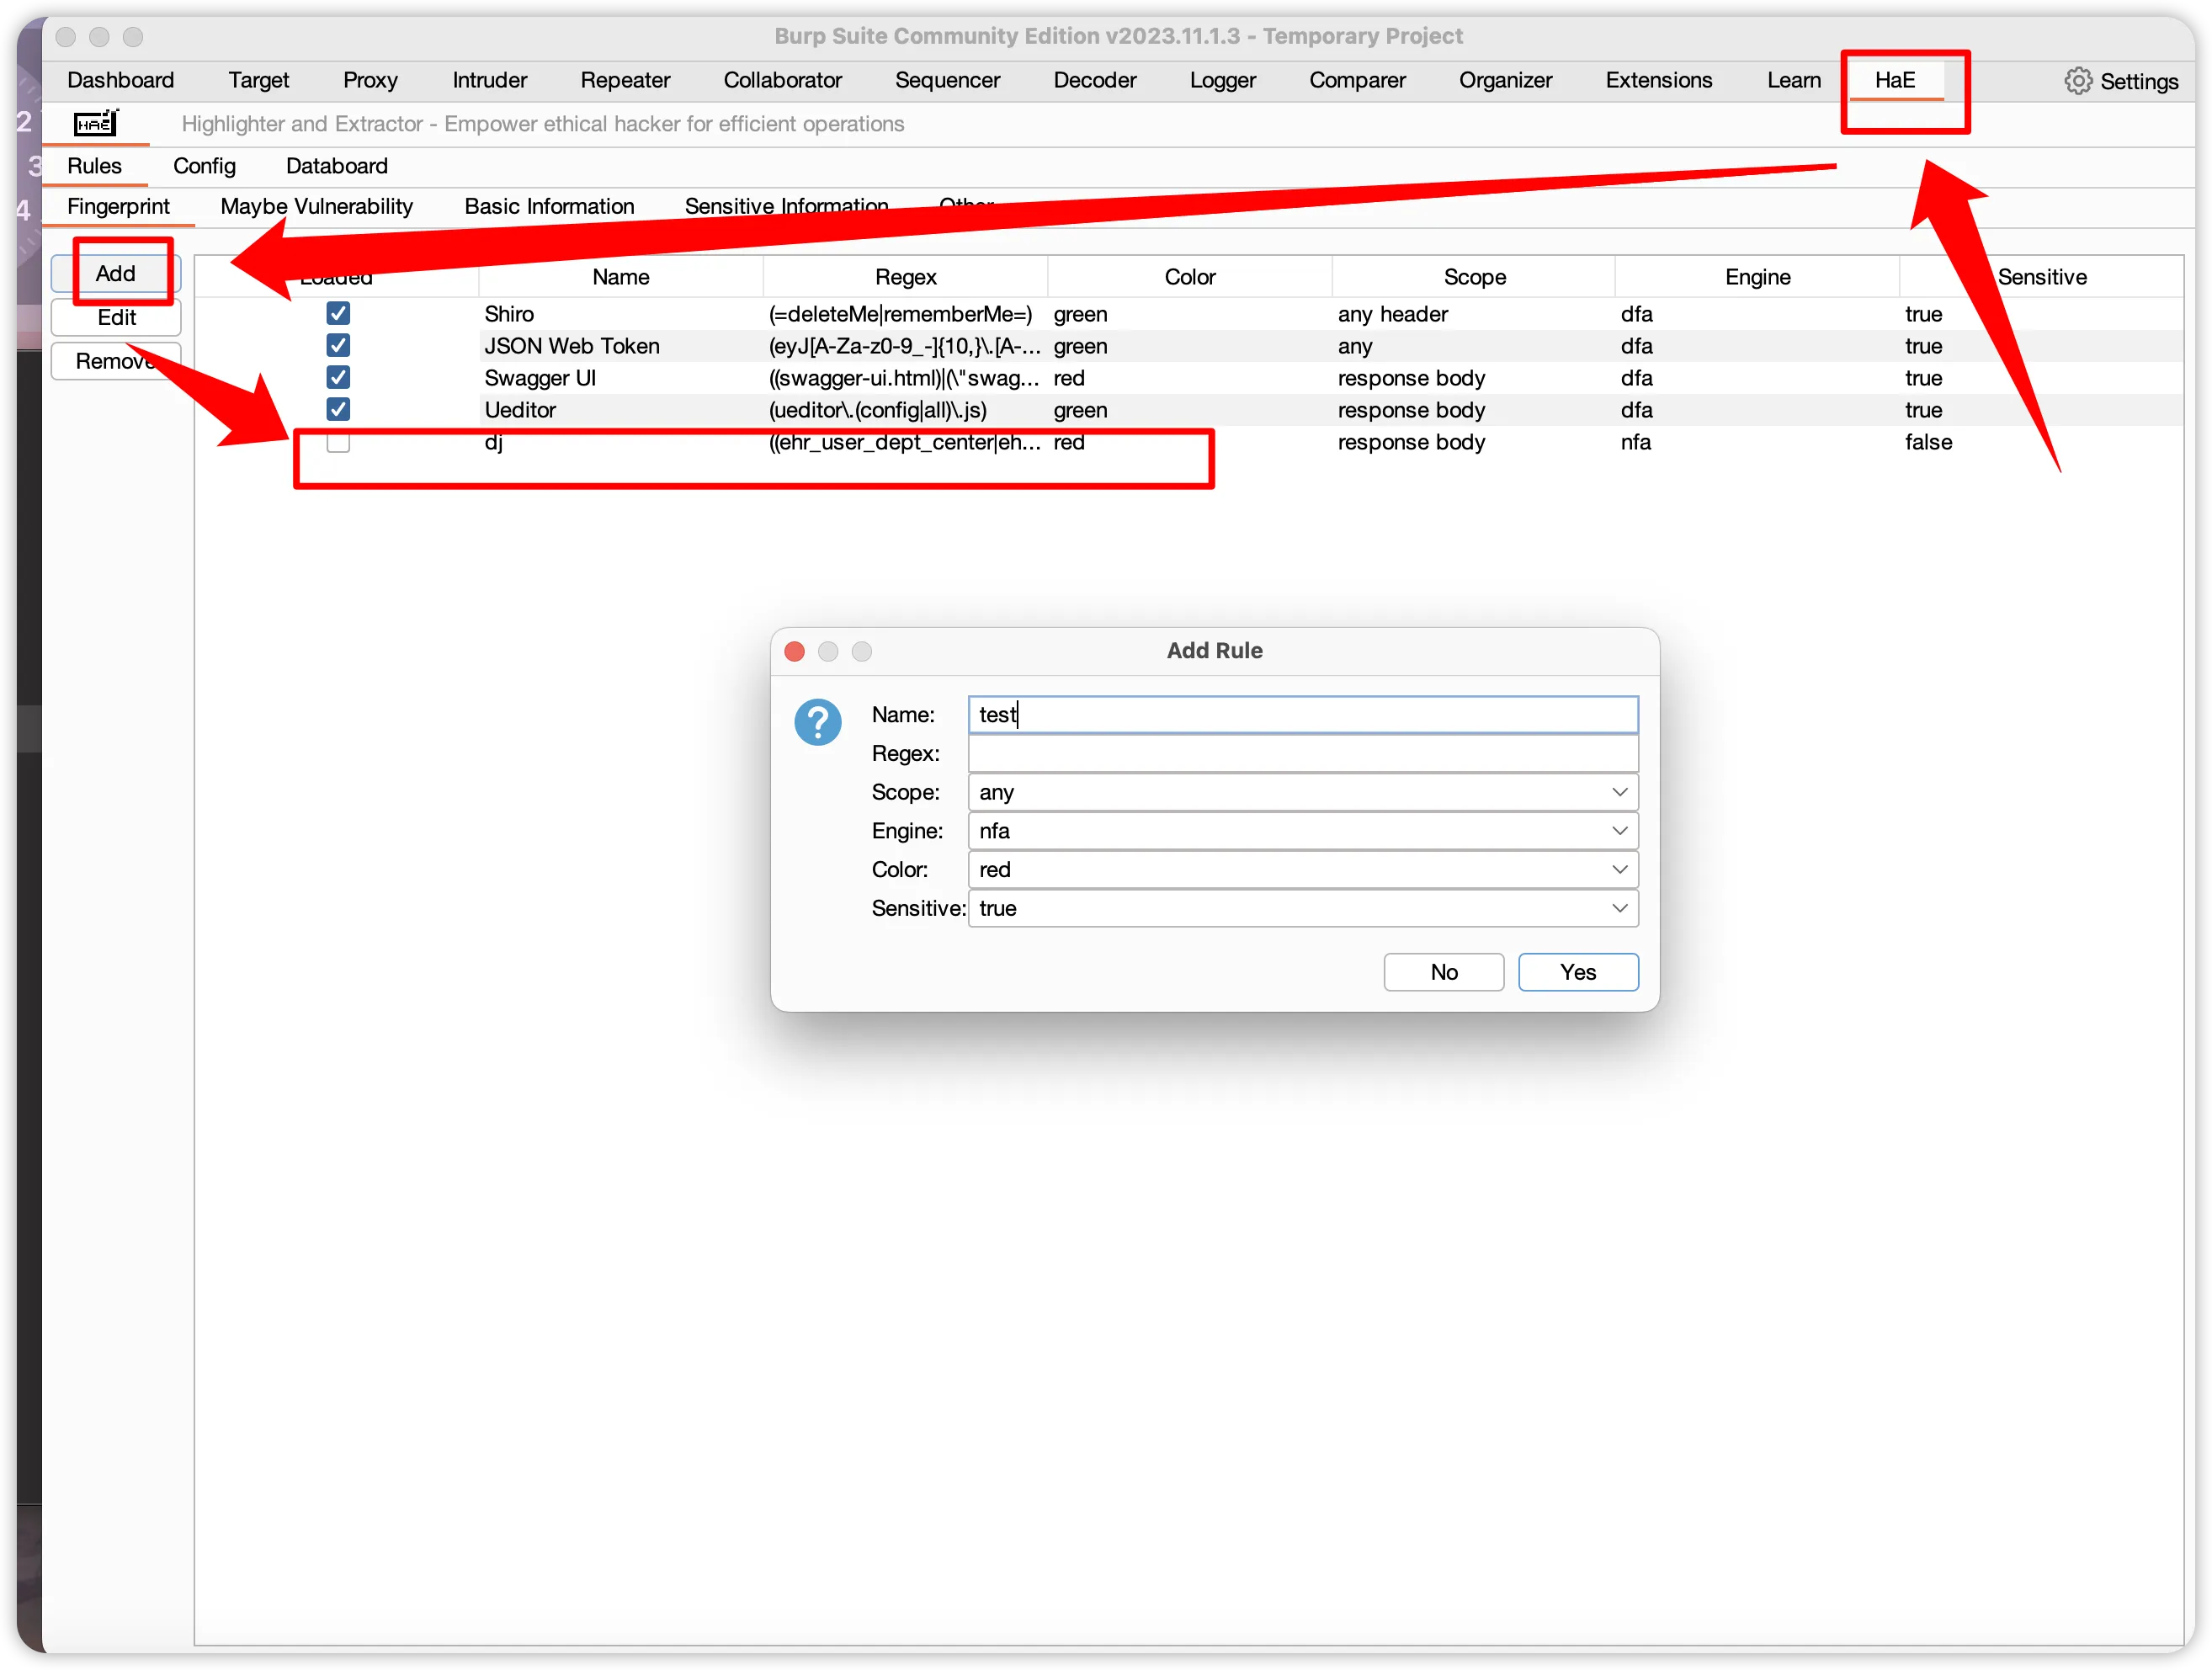Open the Color dropdown showing red
The width and height of the screenshot is (2212, 1670).
coord(1303,870)
